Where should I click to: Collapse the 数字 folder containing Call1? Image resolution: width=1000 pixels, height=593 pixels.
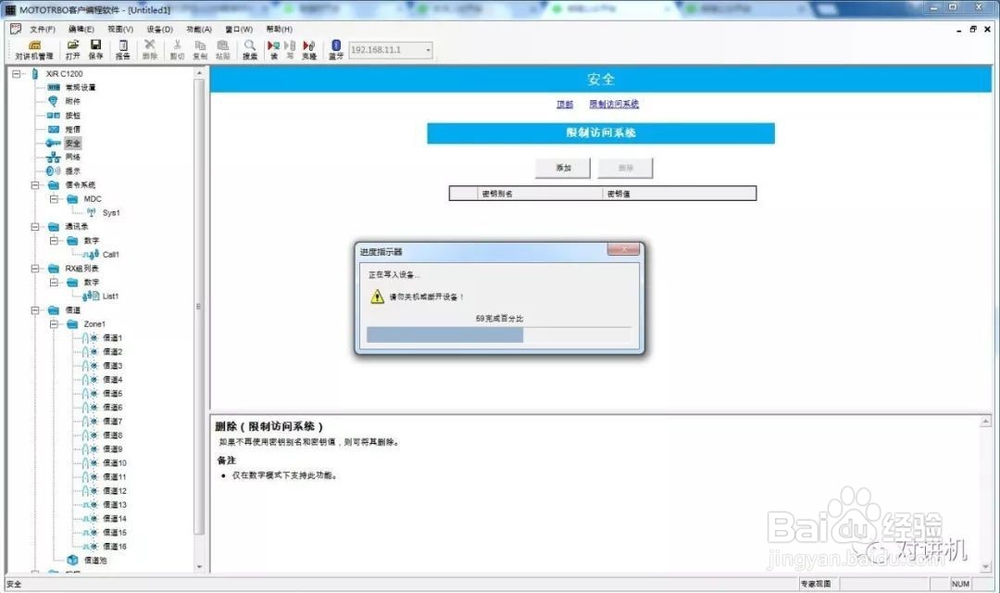click(54, 240)
